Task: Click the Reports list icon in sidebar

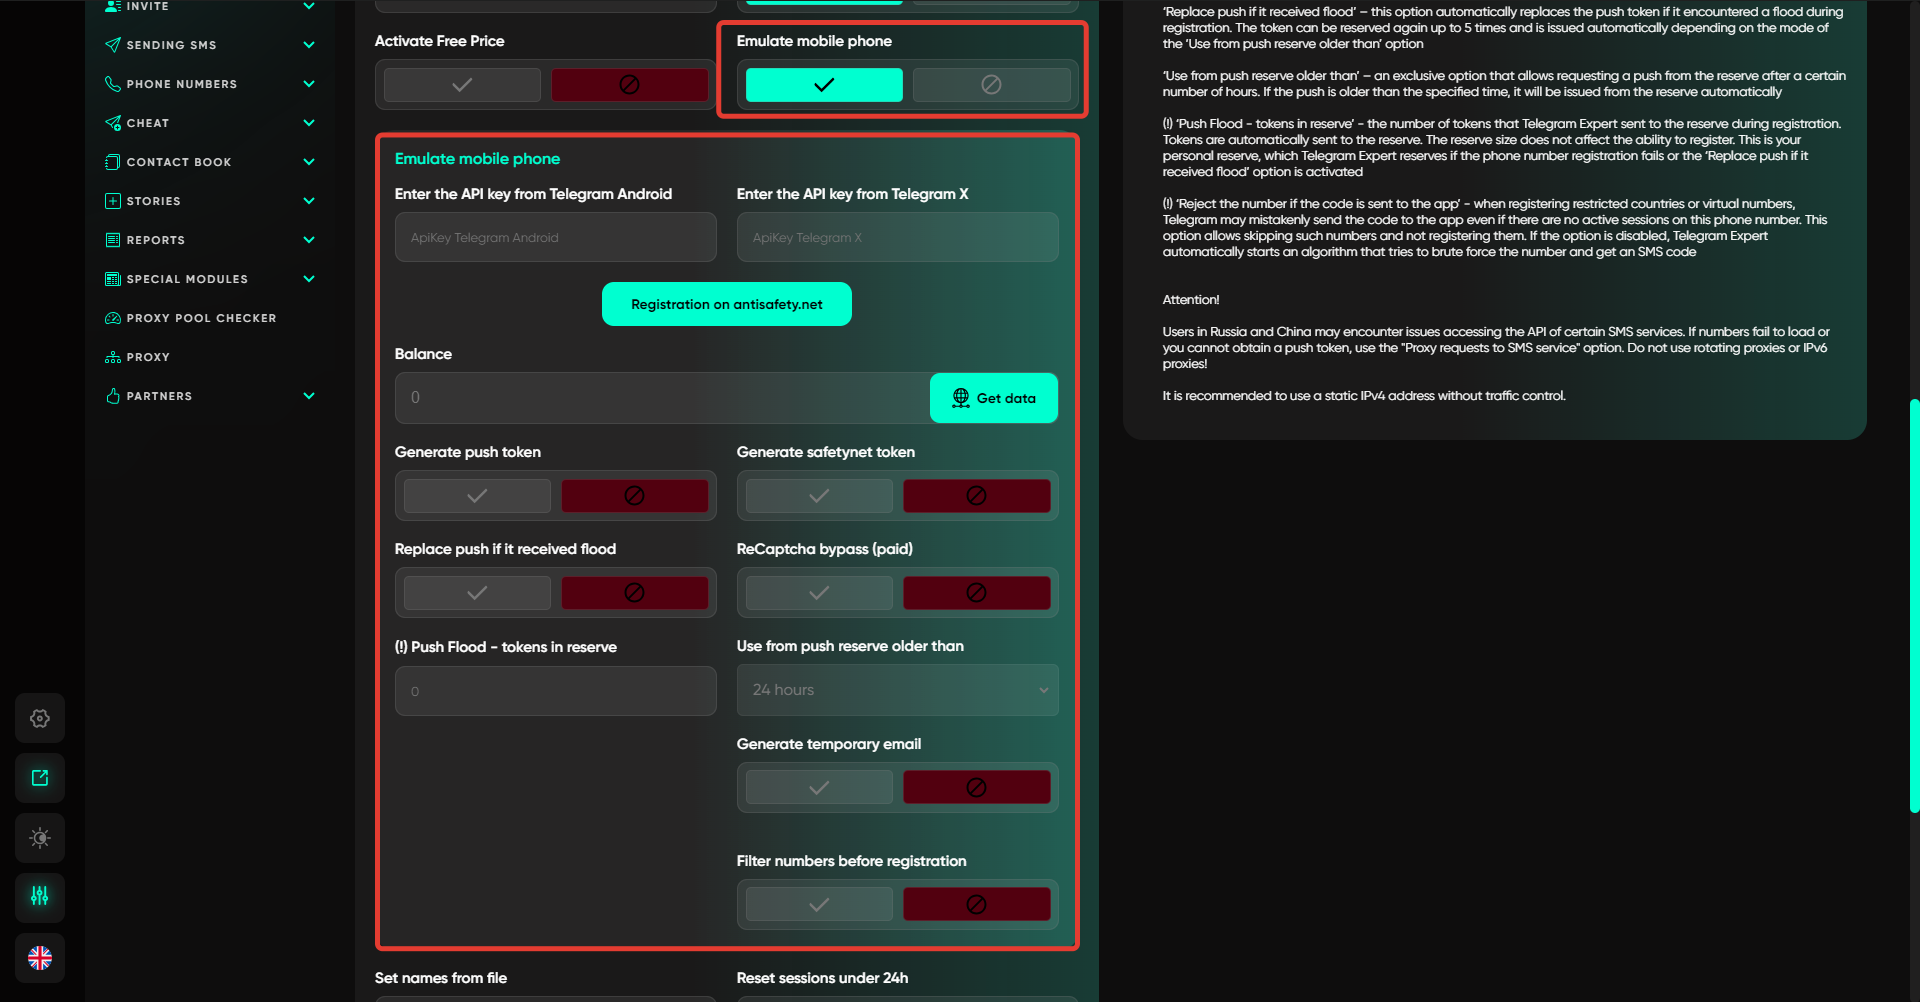Action: [x=113, y=240]
